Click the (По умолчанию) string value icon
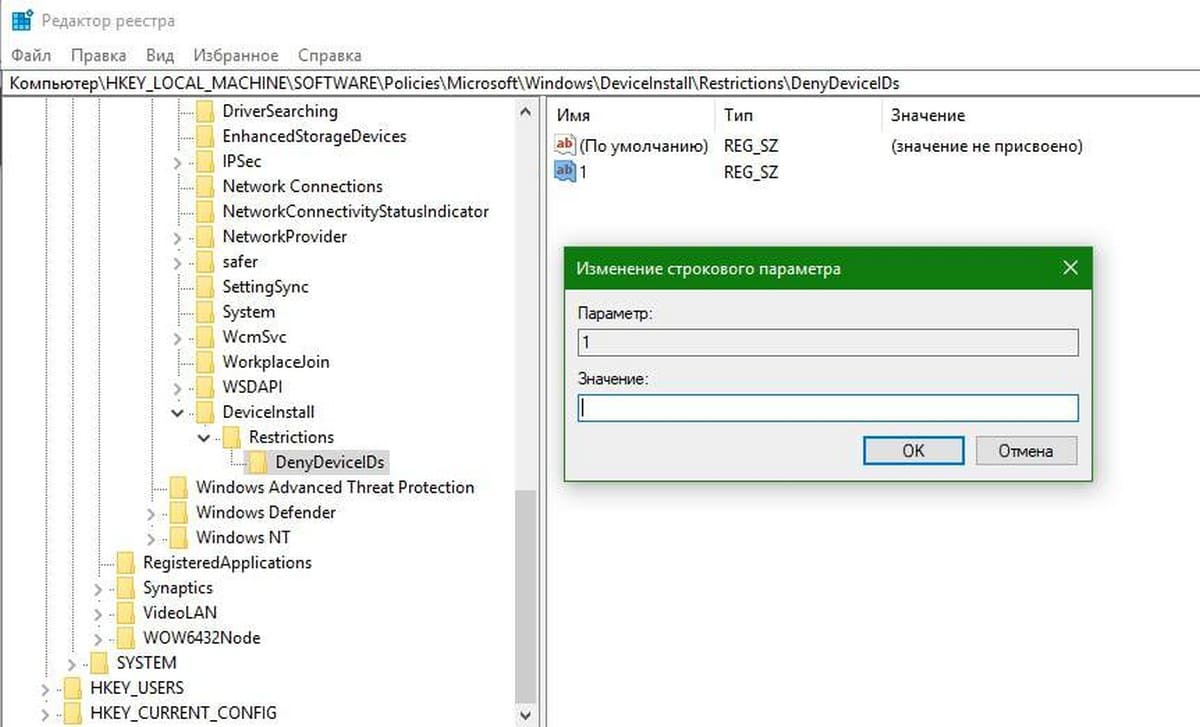The width and height of the screenshot is (1200, 727). [566, 145]
